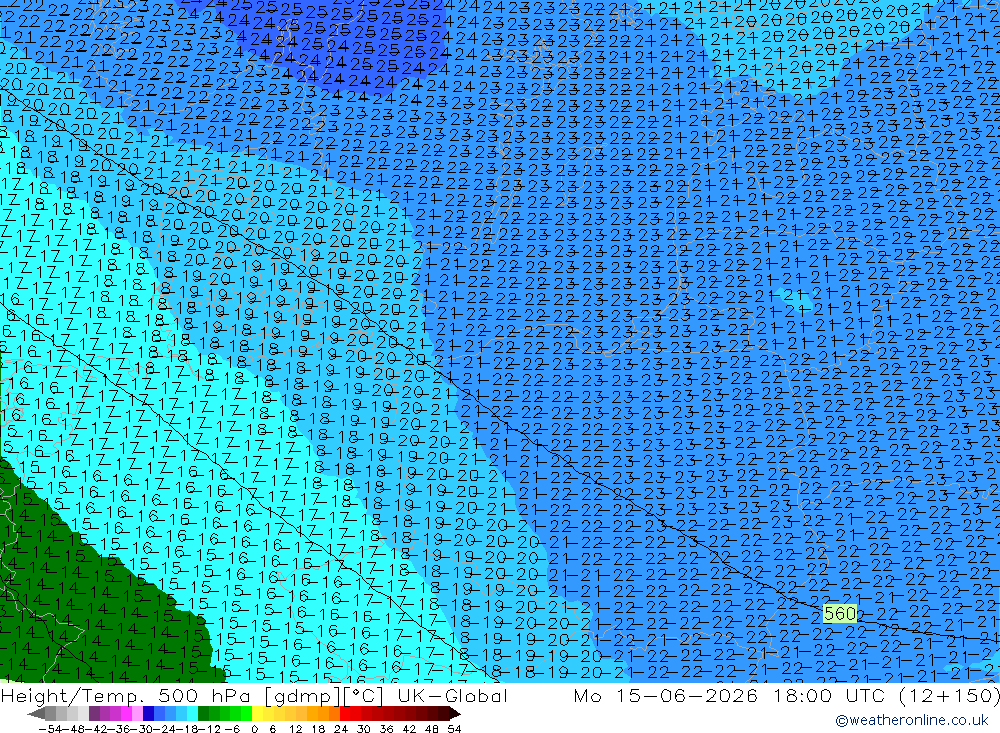Click the grey left arrow of the colour scale
The height and width of the screenshot is (733, 1000).
pyautogui.click(x=36, y=714)
